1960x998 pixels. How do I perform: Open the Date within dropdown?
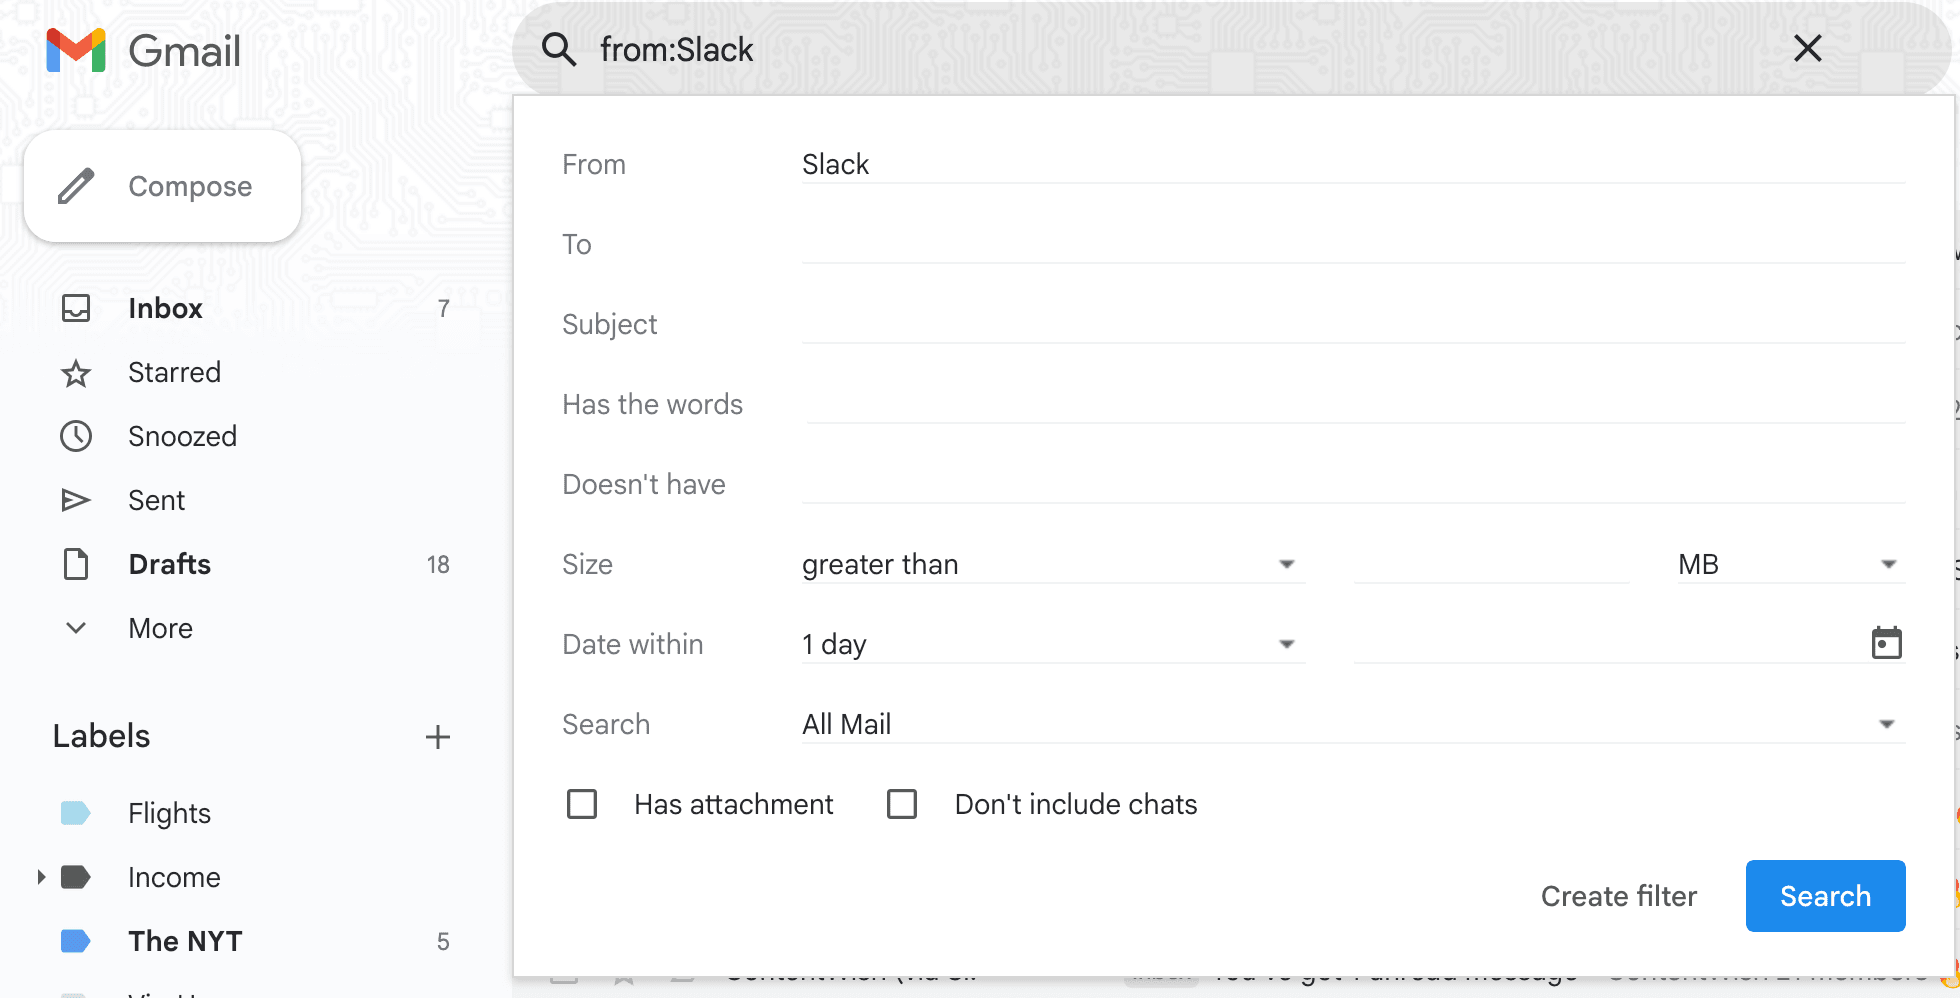pyautogui.click(x=1288, y=643)
